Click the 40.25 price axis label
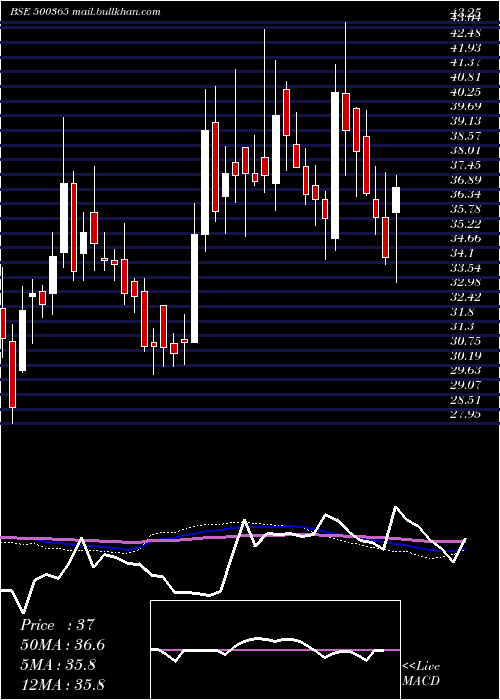This screenshot has height=700, width=500. (x=466, y=92)
